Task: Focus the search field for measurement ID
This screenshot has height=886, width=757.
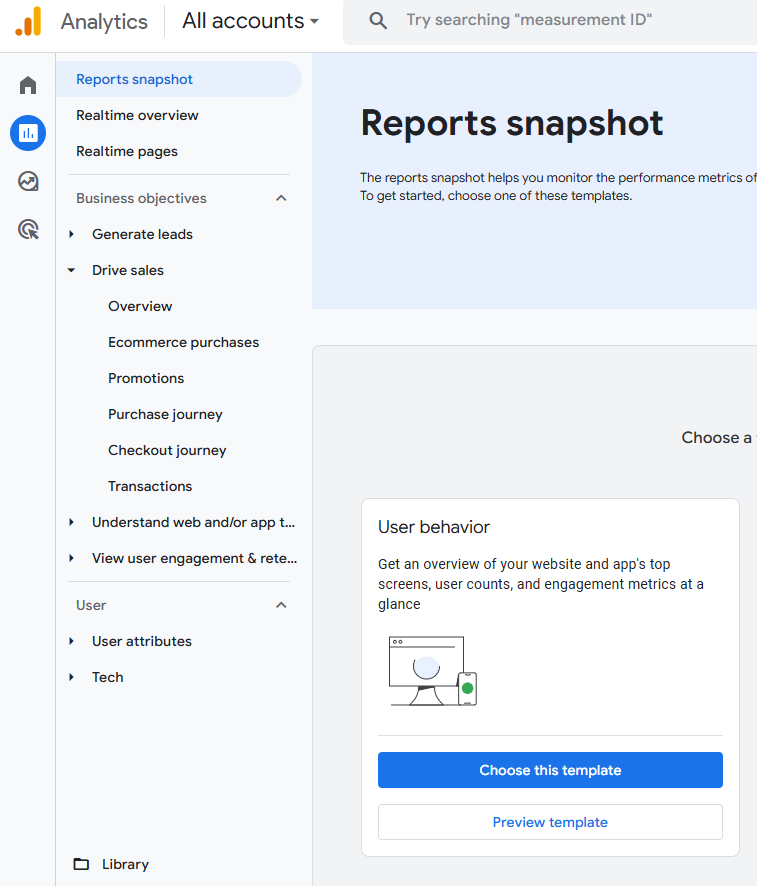Action: click(x=550, y=22)
